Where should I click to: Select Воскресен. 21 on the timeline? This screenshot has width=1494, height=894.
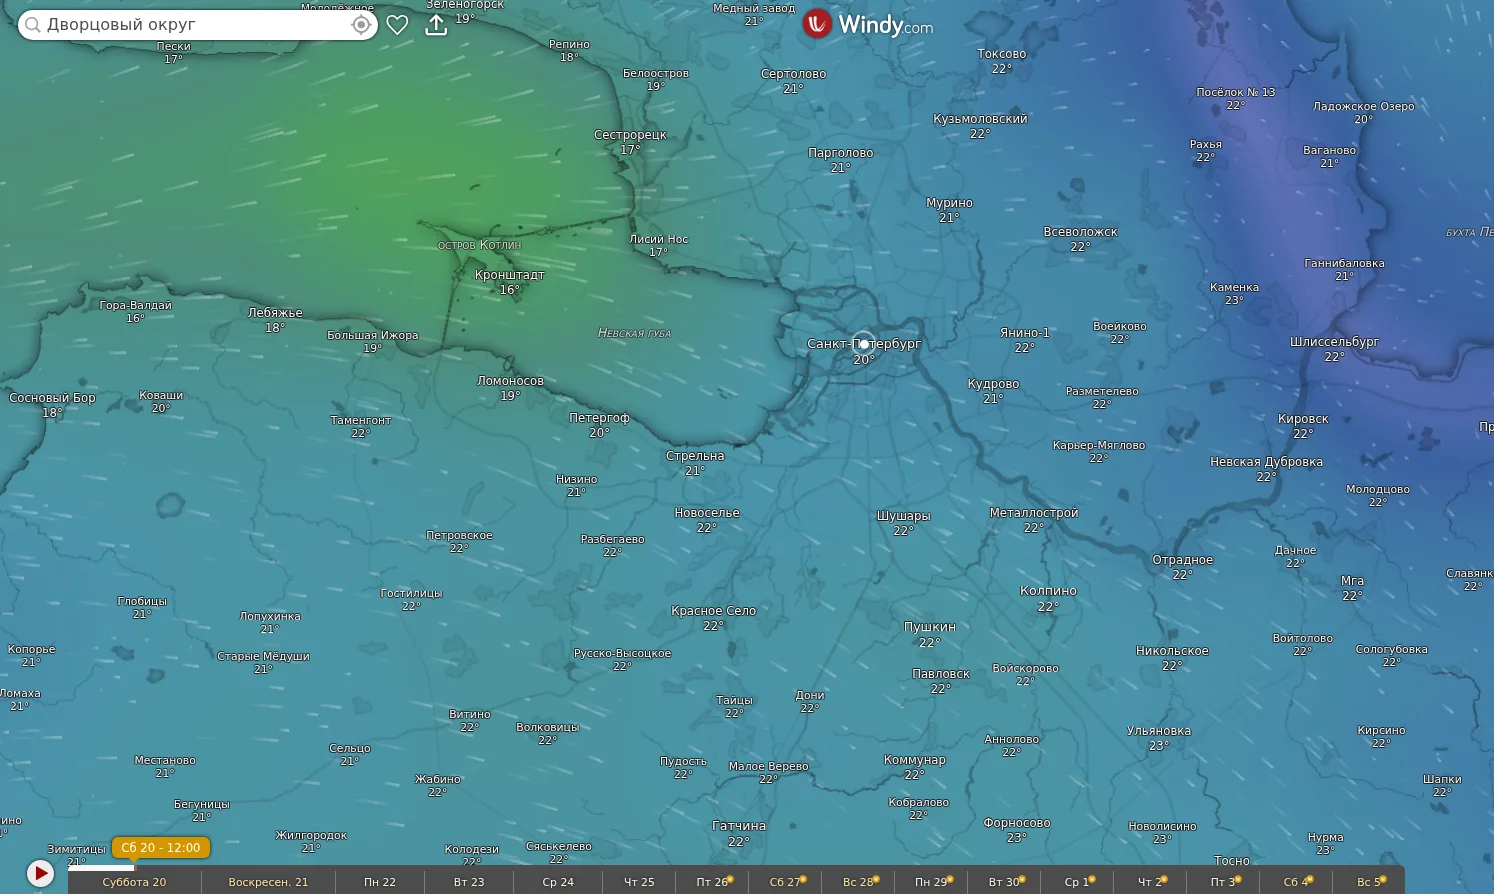click(x=268, y=882)
